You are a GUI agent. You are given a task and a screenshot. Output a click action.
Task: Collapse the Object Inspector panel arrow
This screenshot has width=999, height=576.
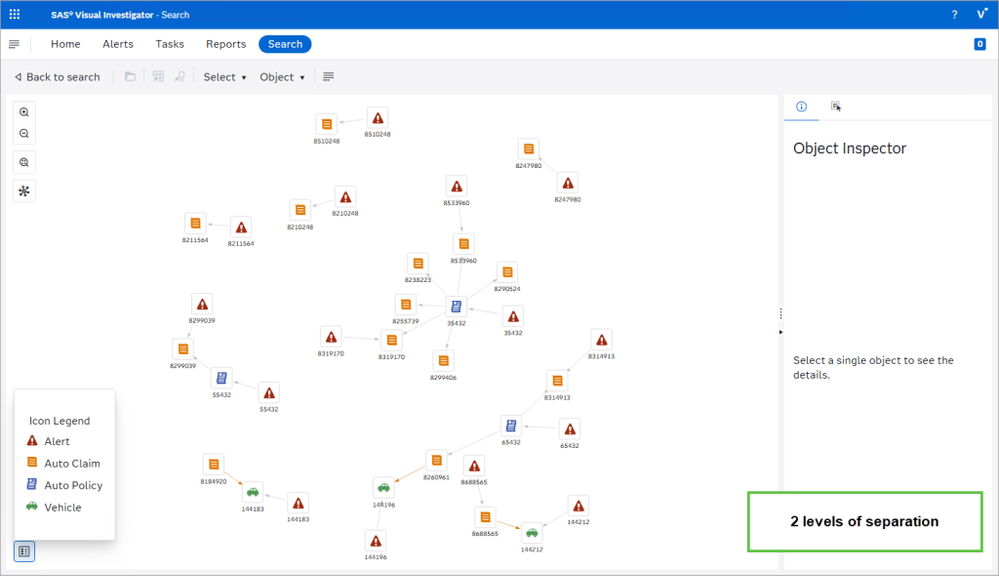[x=780, y=332]
